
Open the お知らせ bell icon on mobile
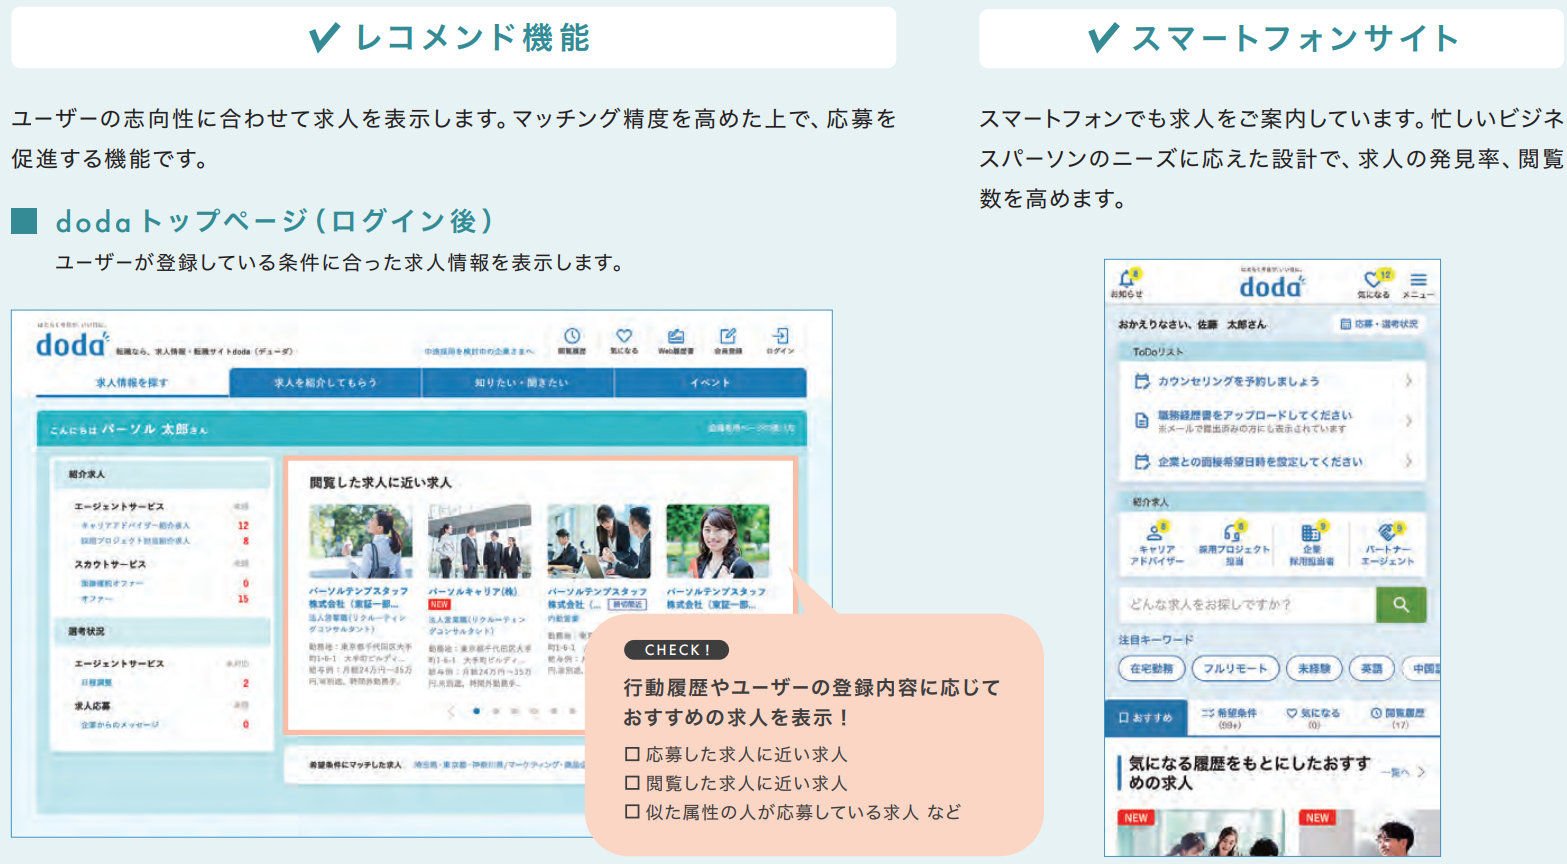tap(1126, 279)
